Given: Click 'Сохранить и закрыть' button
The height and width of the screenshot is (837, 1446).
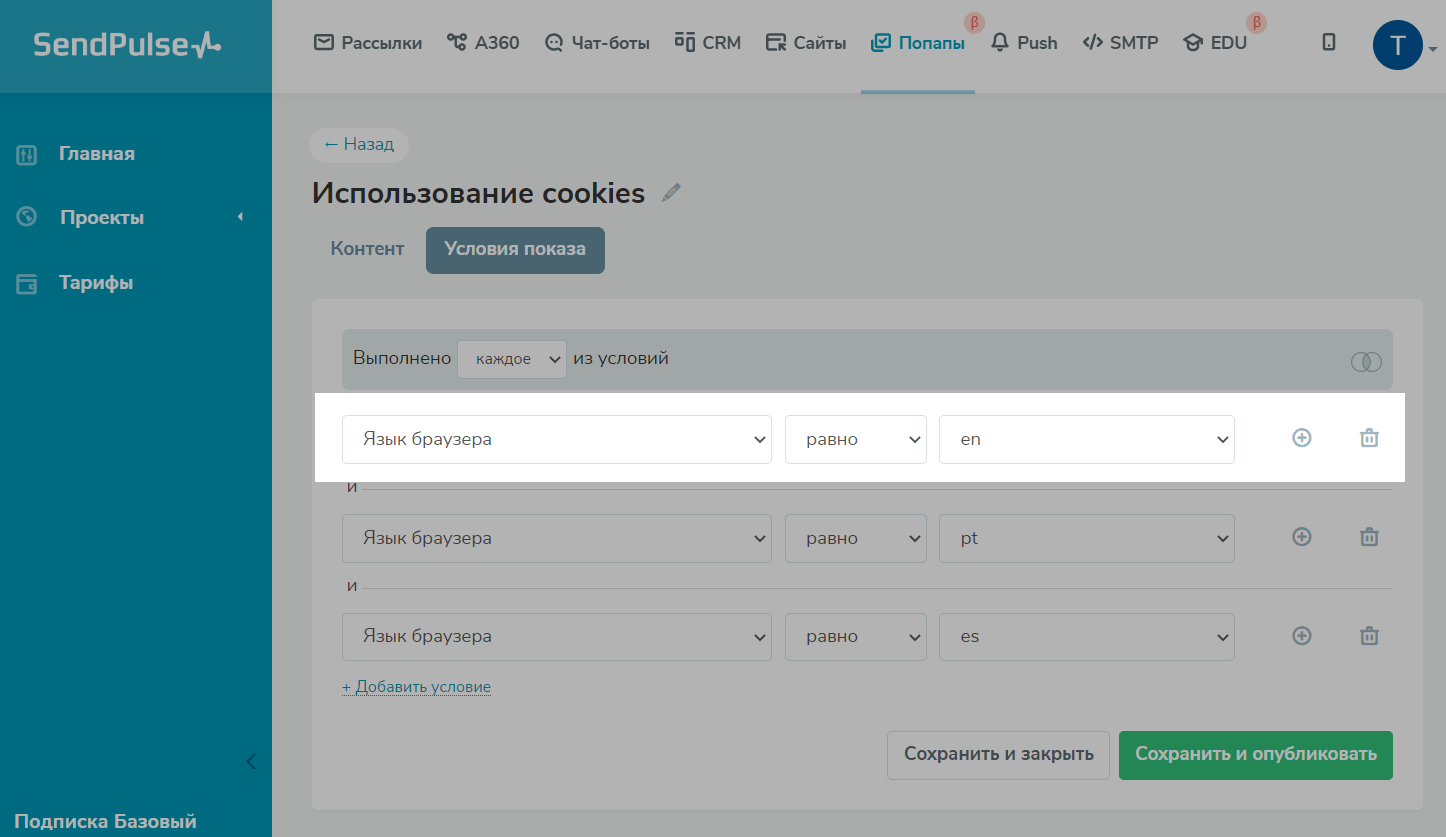Looking at the screenshot, I should [997, 755].
